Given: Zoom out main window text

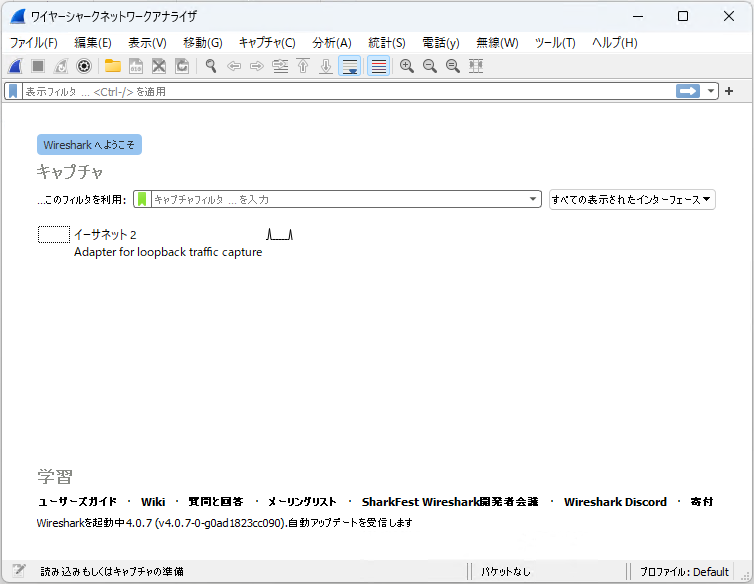Looking at the screenshot, I should click(x=430, y=66).
